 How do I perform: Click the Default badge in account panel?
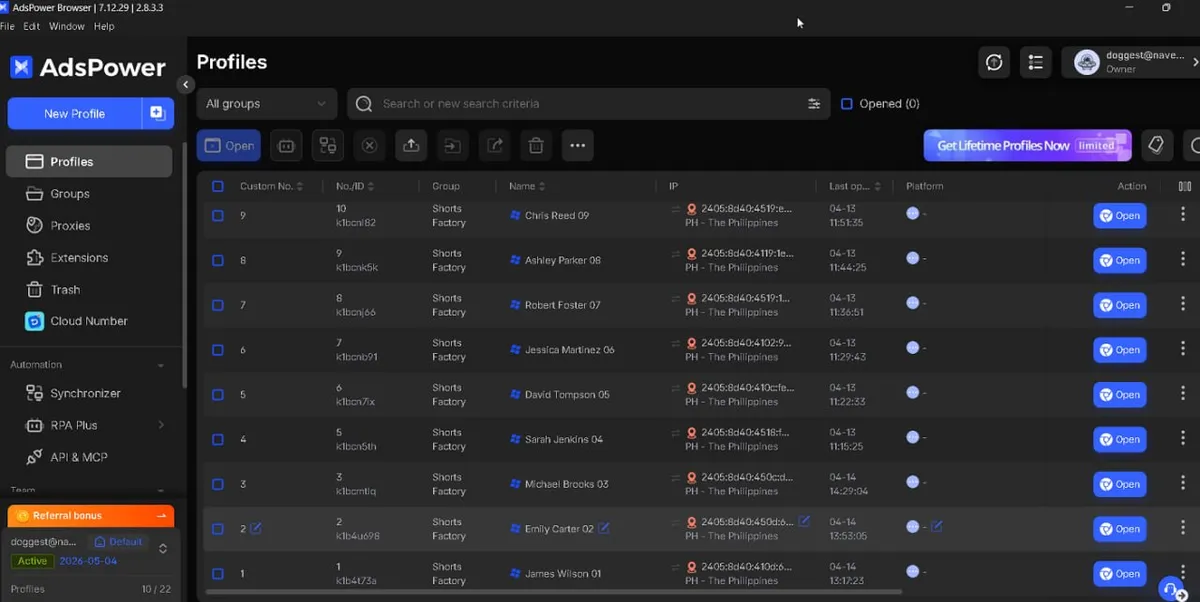click(118, 542)
